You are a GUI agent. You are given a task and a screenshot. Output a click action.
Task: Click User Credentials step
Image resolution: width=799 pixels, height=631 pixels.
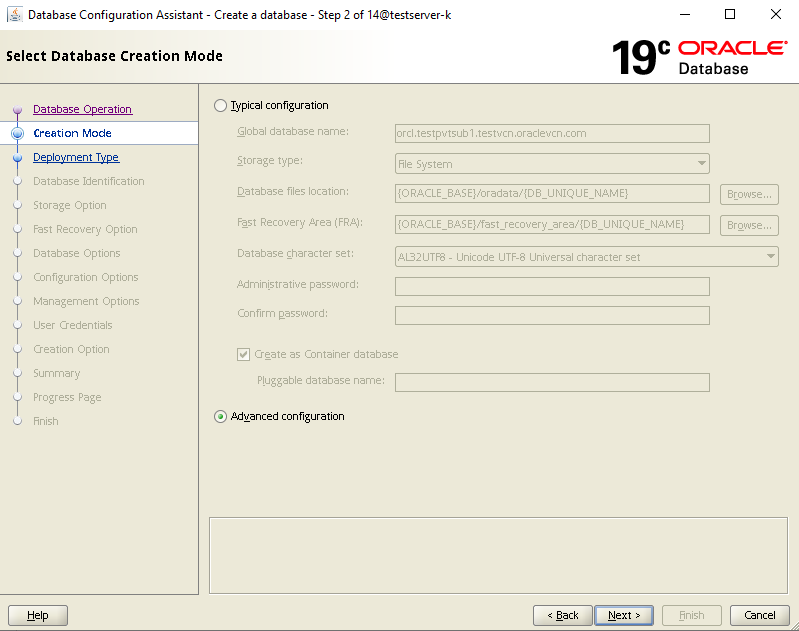72,325
